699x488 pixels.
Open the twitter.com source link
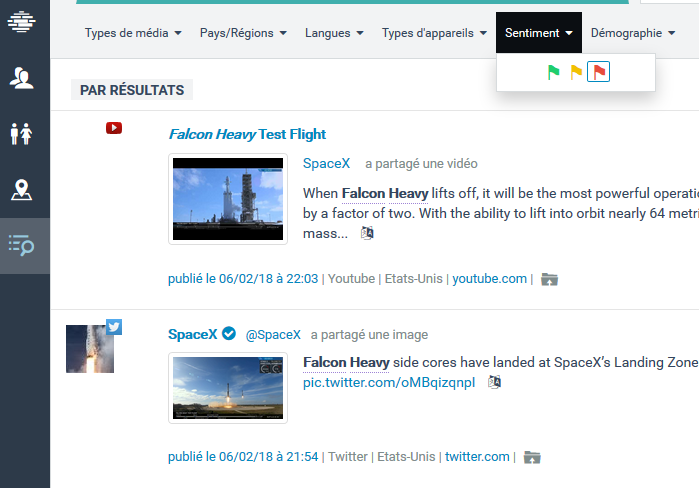coord(477,457)
